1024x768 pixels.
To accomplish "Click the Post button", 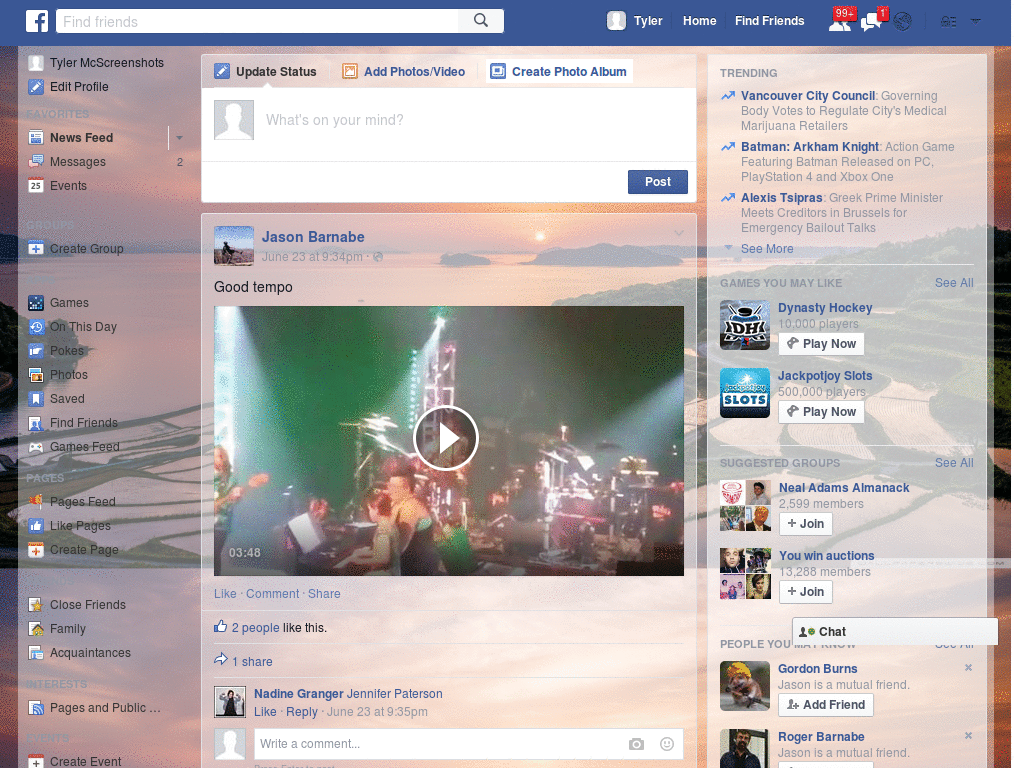I will [657, 181].
